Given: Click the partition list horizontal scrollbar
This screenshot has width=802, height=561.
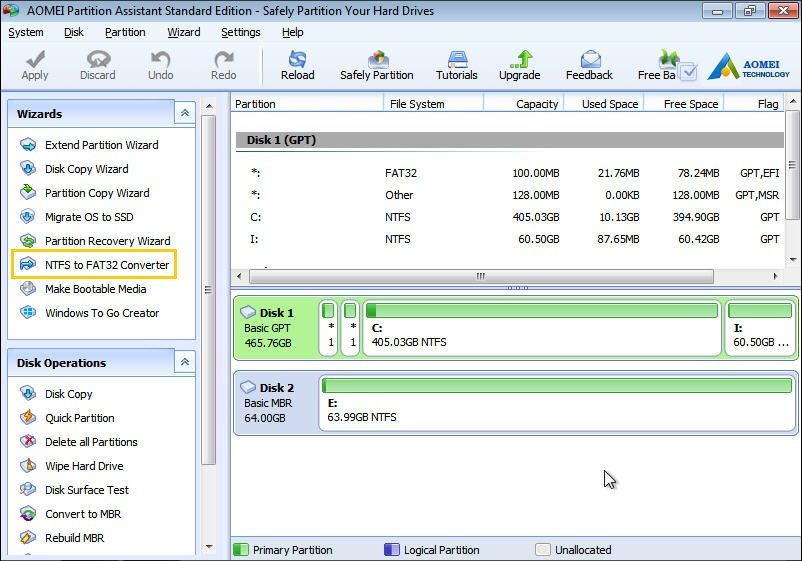Looking at the screenshot, I should (x=480, y=277).
